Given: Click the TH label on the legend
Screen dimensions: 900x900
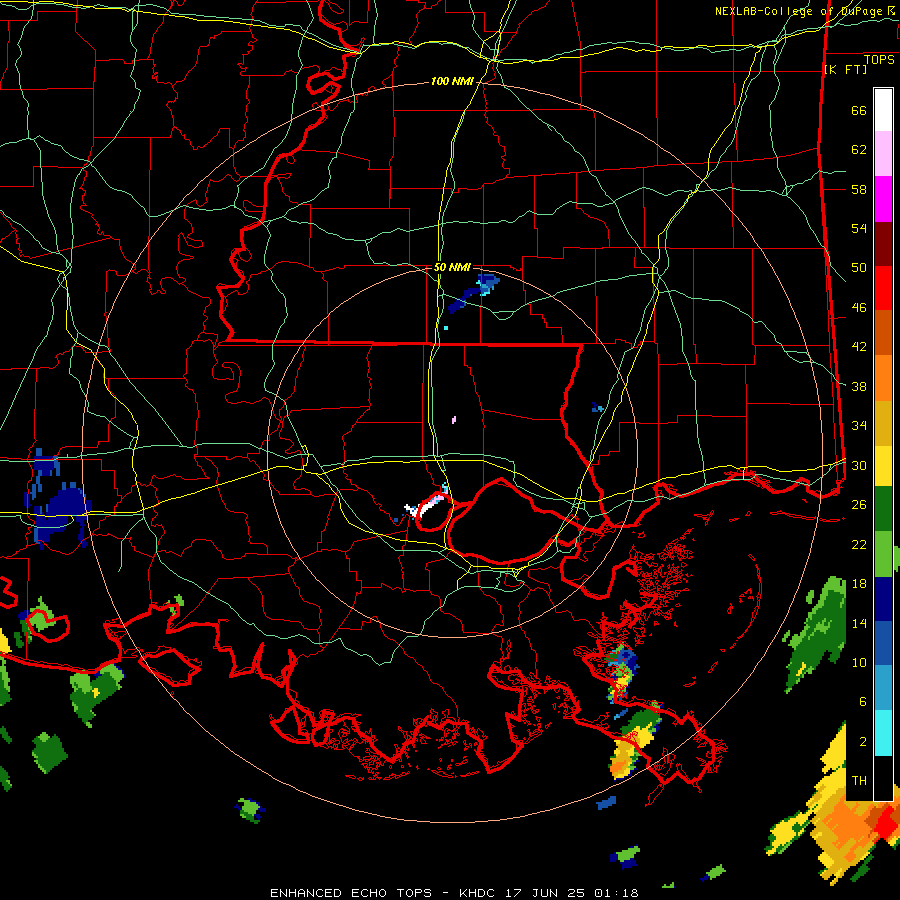Looking at the screenshot, I should pos(859,781).
